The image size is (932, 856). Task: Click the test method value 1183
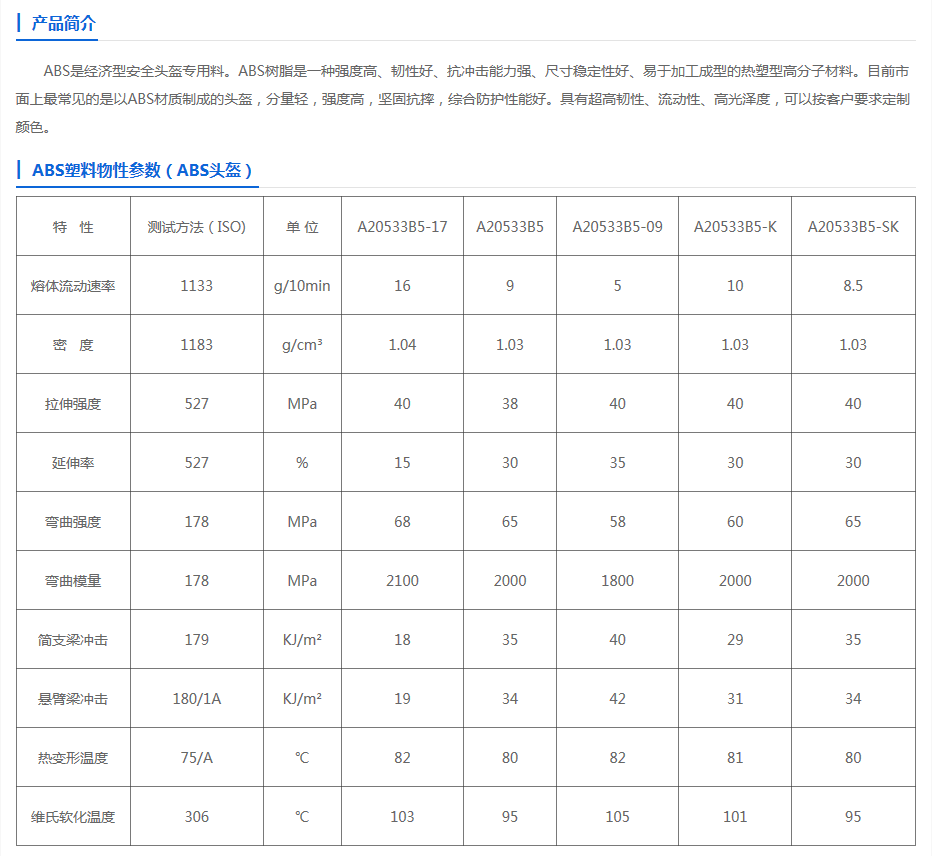click(197, 345)
